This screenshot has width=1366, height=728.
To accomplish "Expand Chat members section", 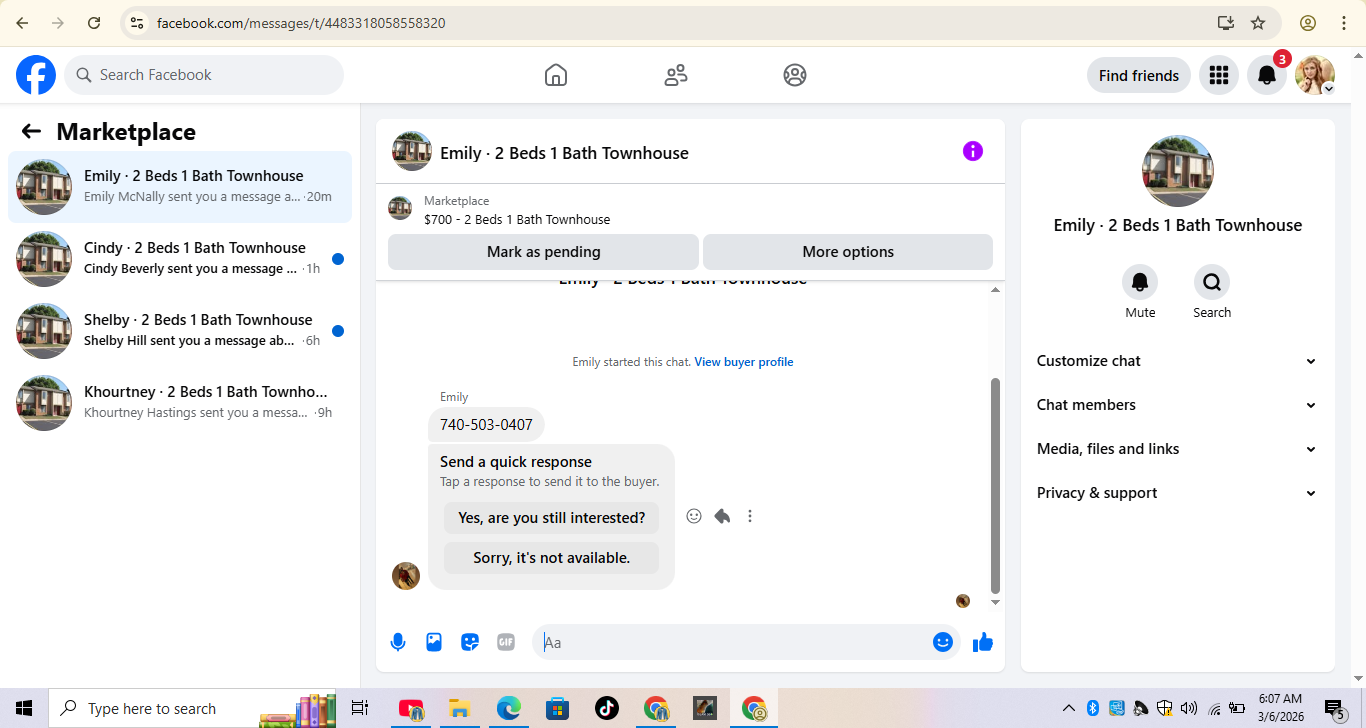I will coord(1177,405).
